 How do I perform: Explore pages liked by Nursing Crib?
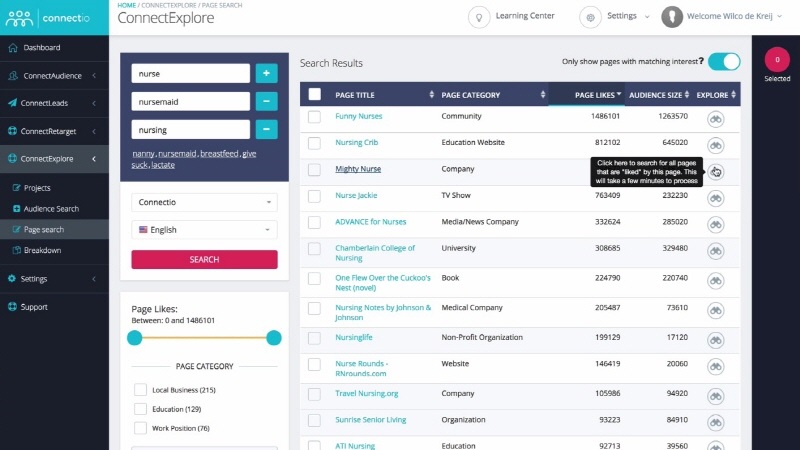coord(716,146)
